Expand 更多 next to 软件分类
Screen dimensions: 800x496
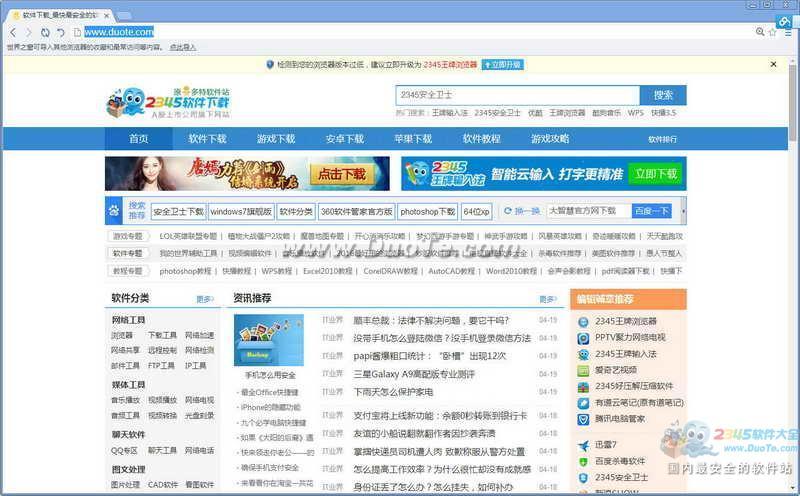[205, 299]
